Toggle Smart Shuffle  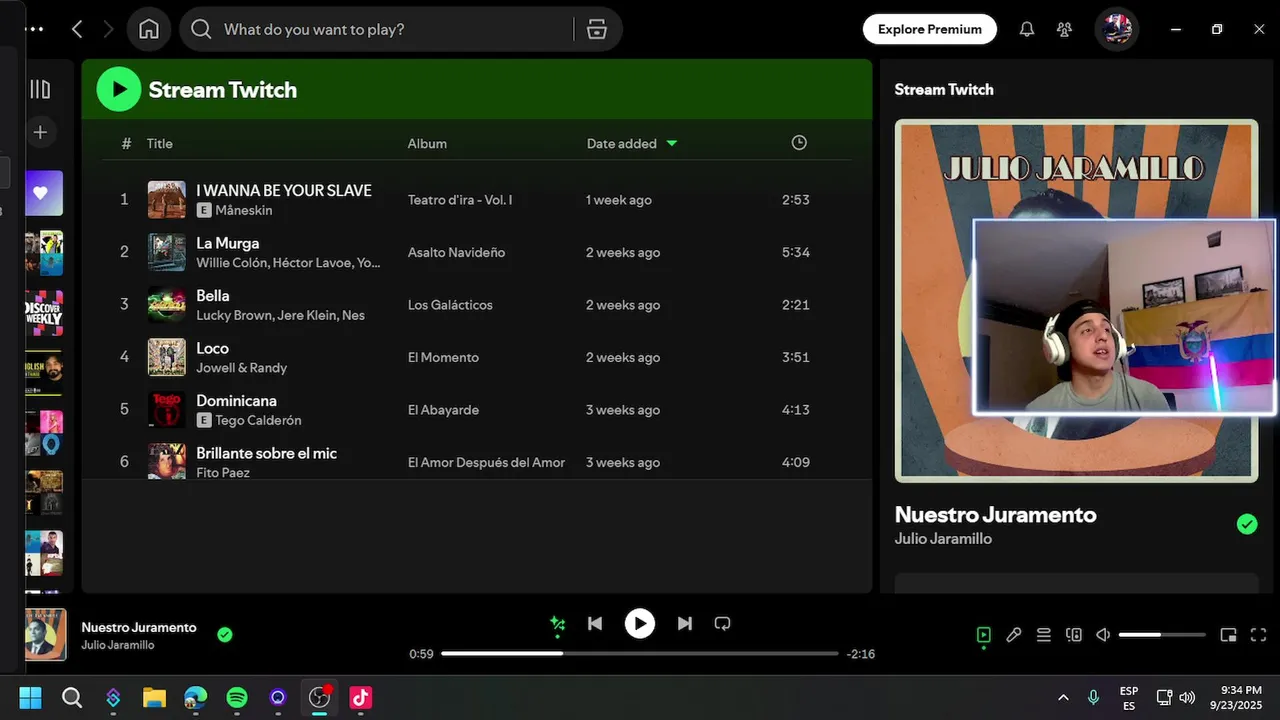tap(558, 624)
